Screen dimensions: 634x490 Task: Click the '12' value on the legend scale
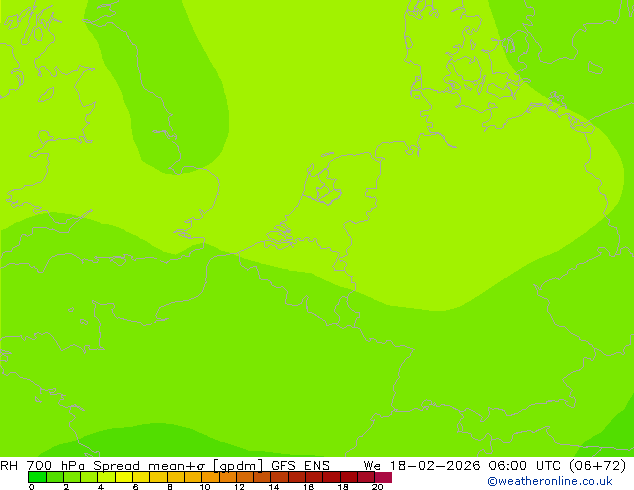[239, 487]
